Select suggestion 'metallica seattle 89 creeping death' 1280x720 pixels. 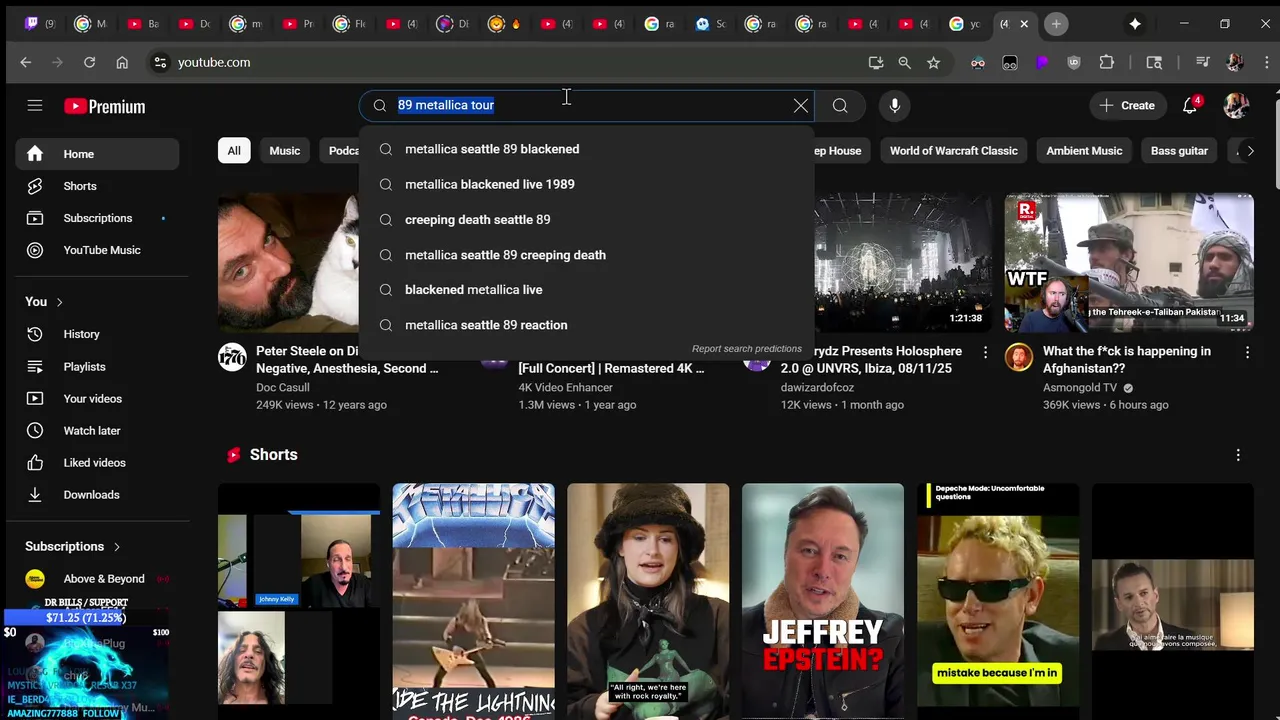(x=587, y=255)
